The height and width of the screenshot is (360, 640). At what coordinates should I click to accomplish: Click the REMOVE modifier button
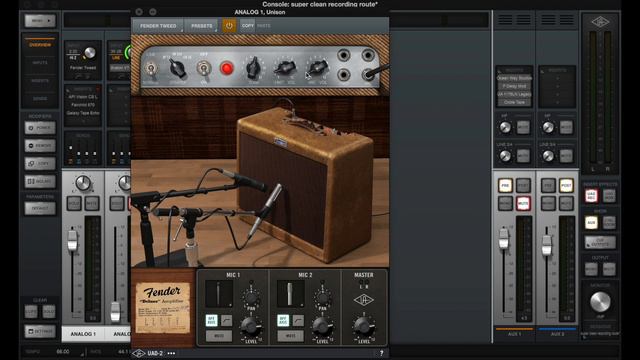click(40, 146)
